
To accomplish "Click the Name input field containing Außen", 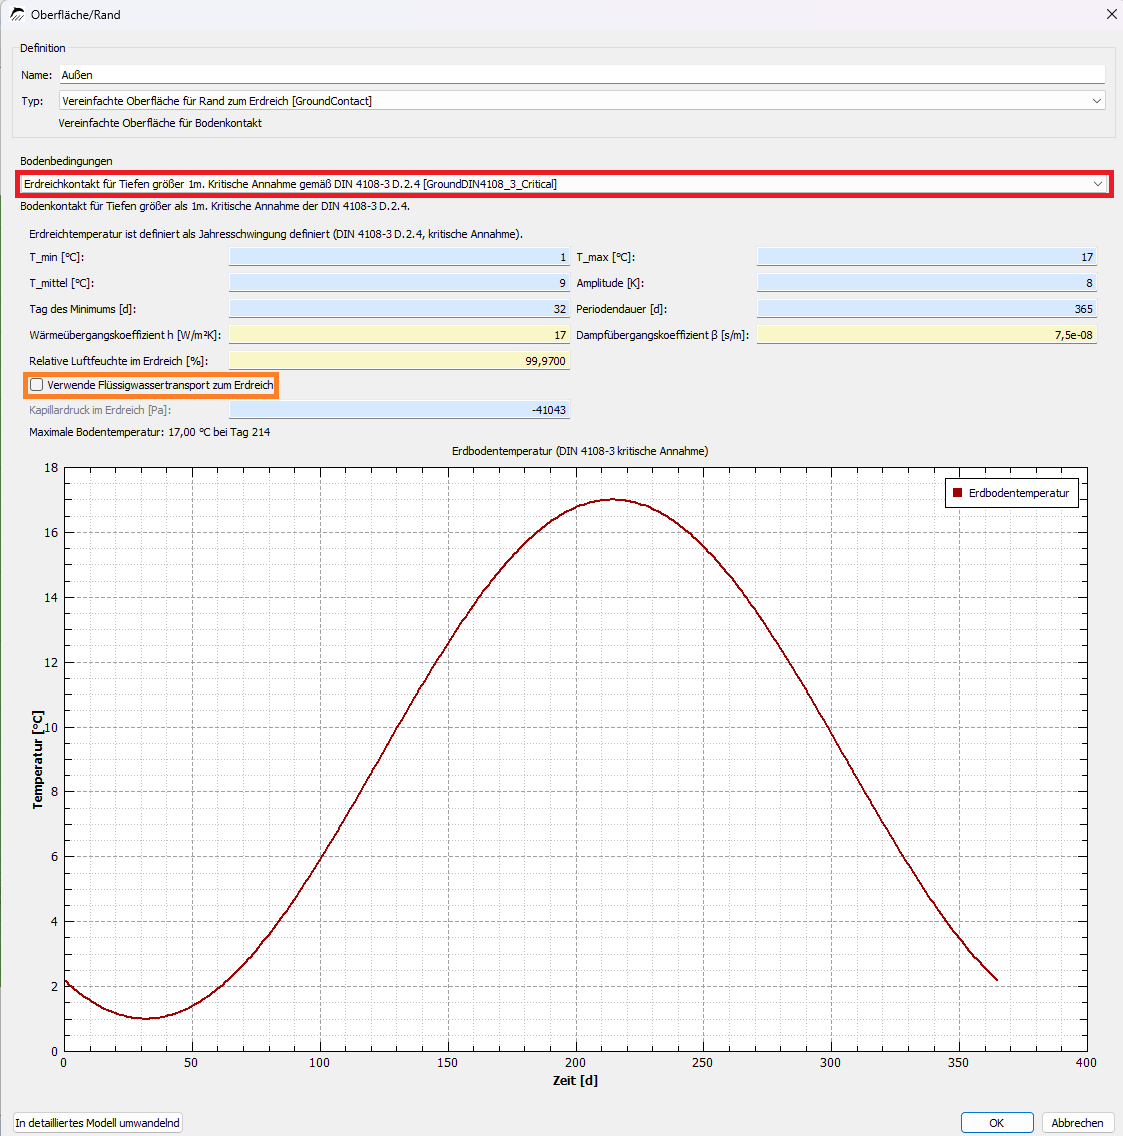I will 582,75.
